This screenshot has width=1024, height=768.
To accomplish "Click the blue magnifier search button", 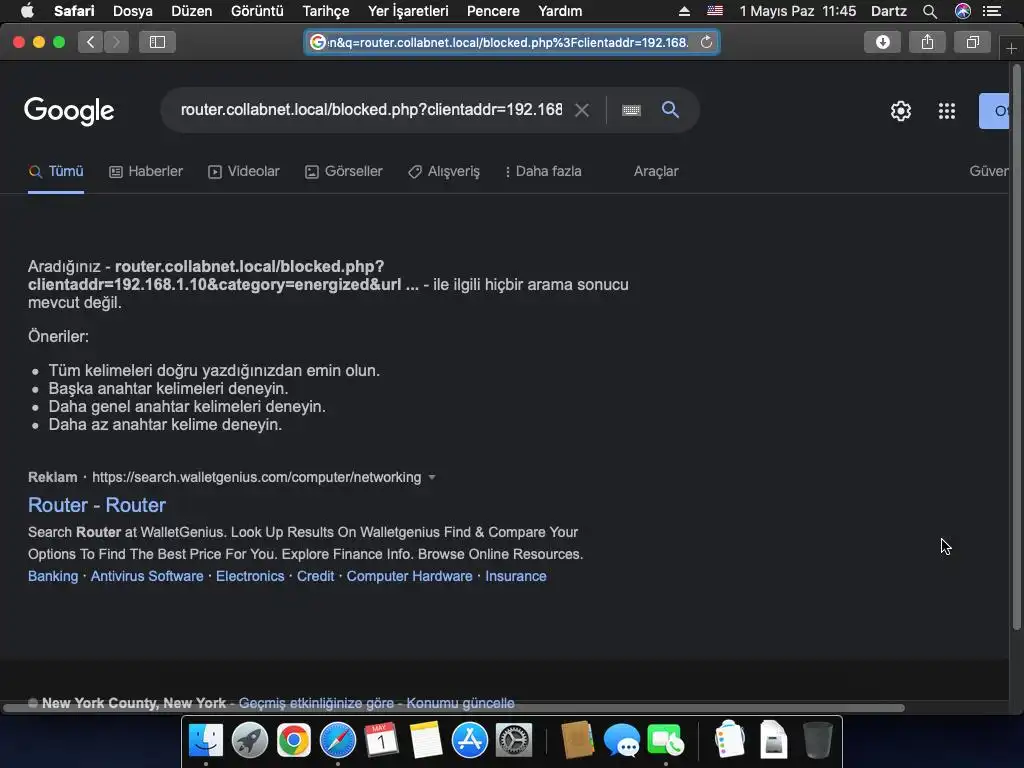I will [x=670, y=110].
